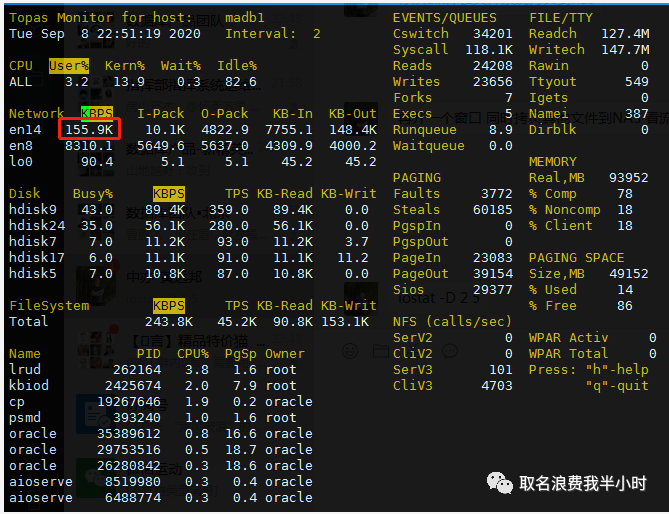Viewport: 669px width, 514px height.
Task: Click the I-Pack column header
Action: pos(161,113)
